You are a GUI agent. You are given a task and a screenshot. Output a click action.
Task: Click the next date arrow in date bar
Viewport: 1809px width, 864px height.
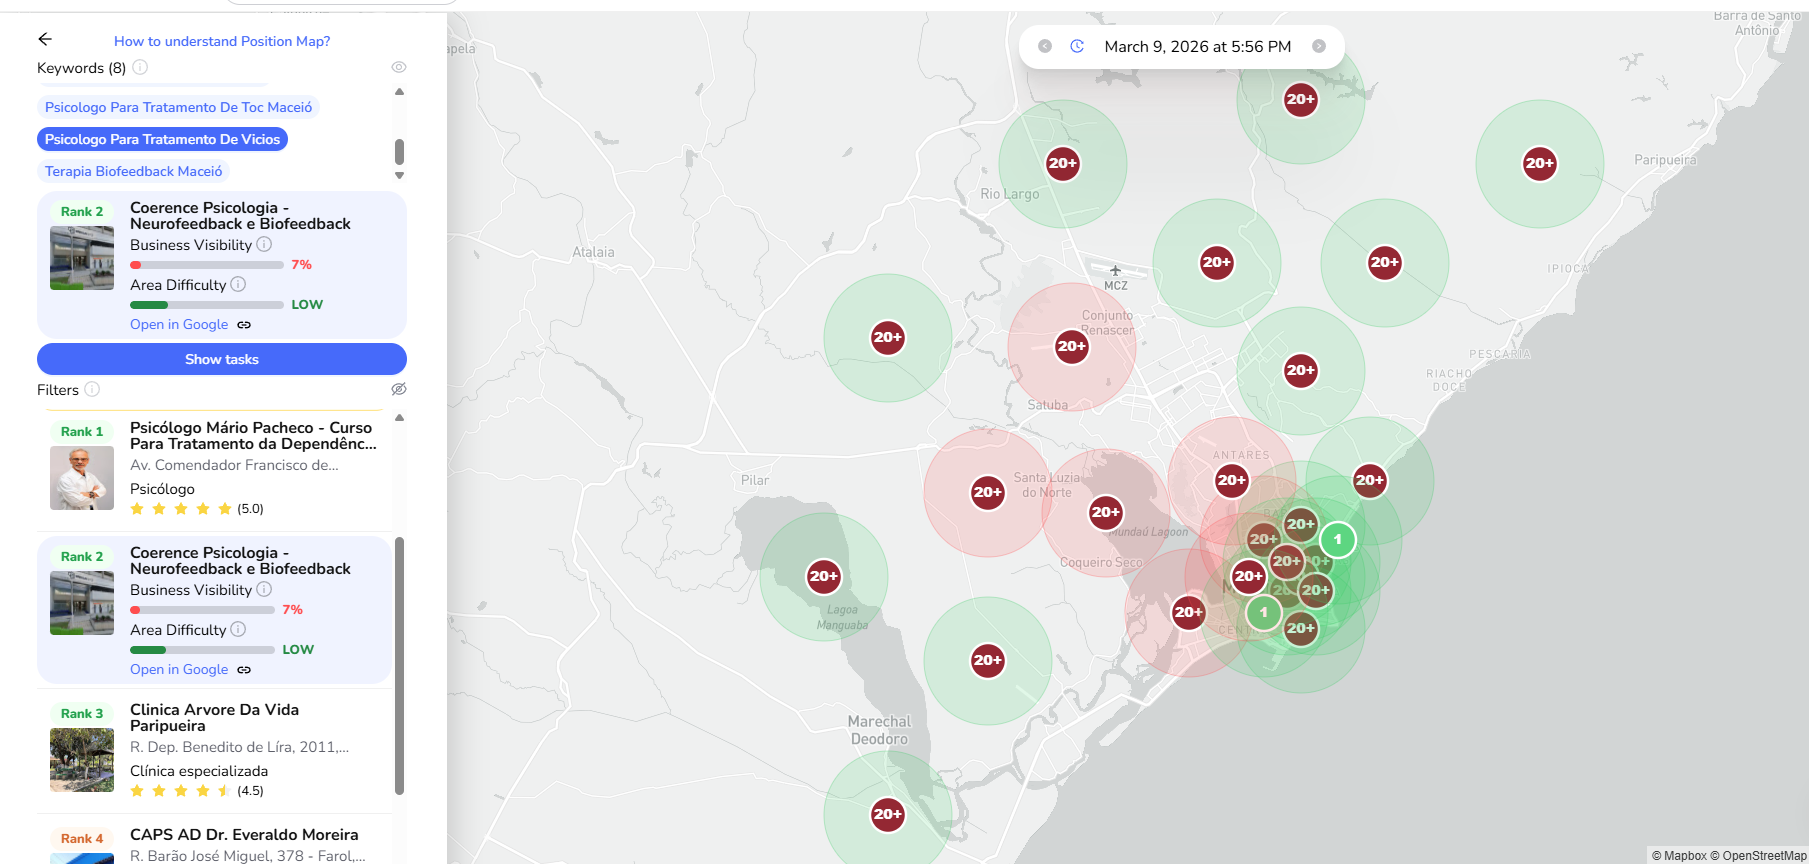tap(1319, 46)
